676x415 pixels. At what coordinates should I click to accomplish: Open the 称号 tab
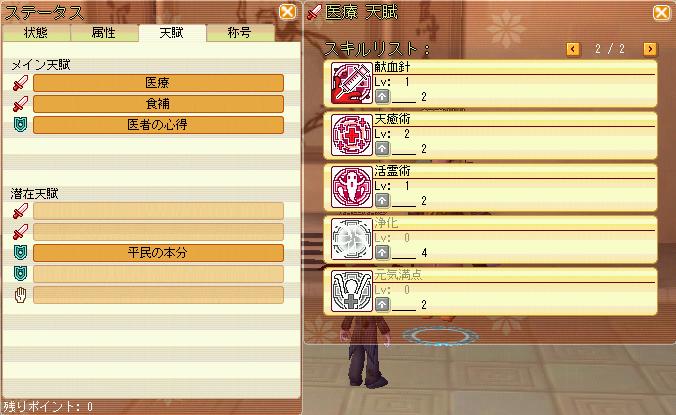(x=240, y=33)
